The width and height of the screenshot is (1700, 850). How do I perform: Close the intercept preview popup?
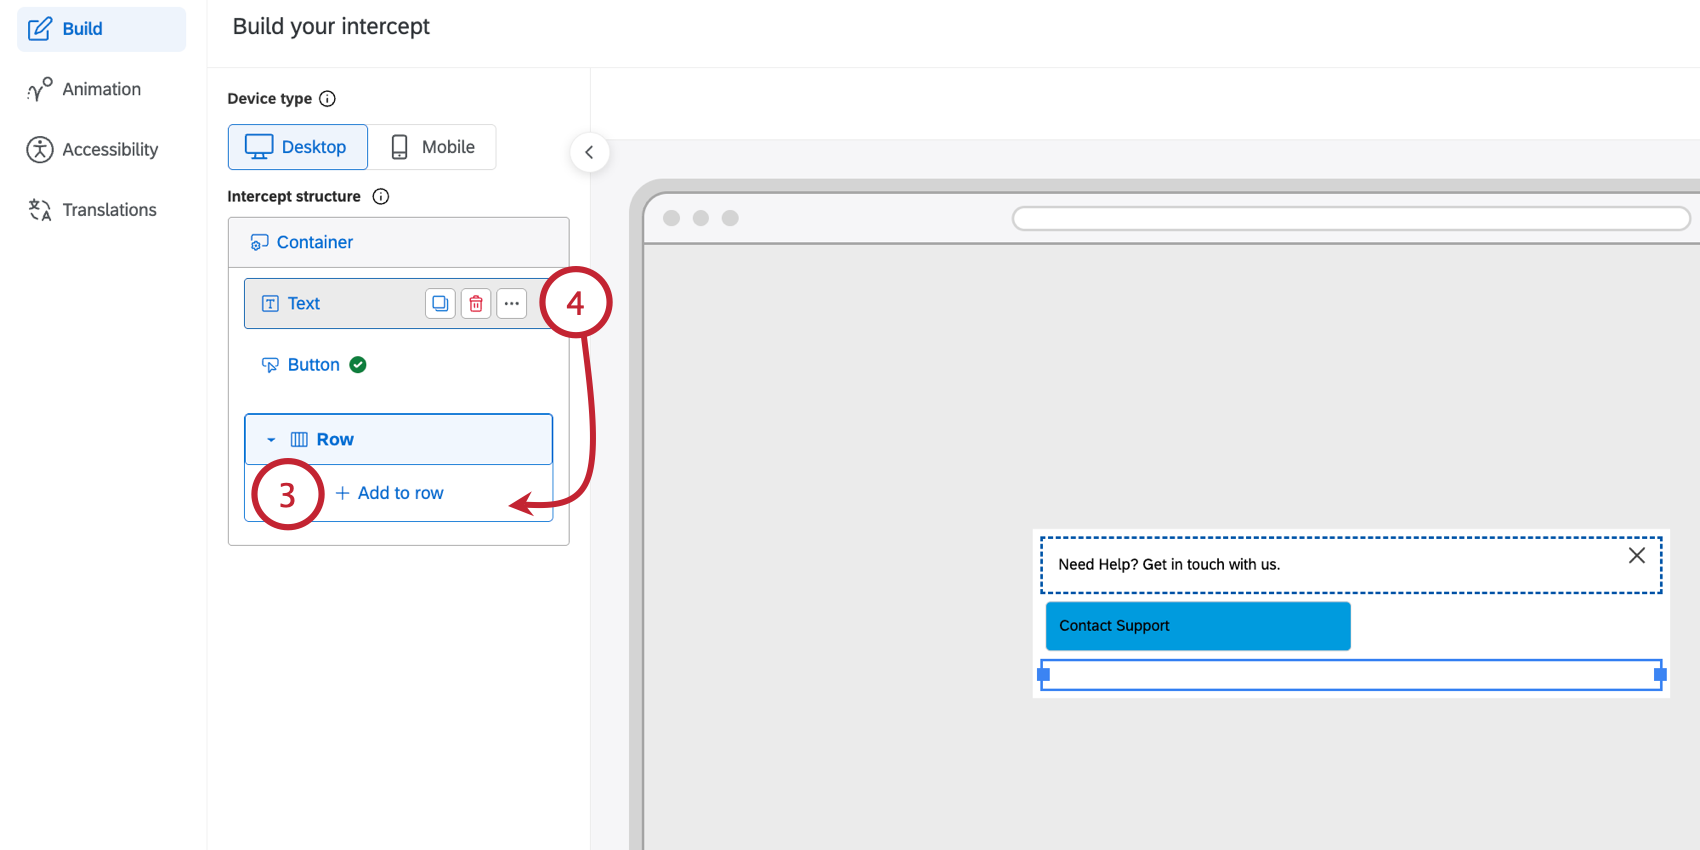(x=1637, y=555)
